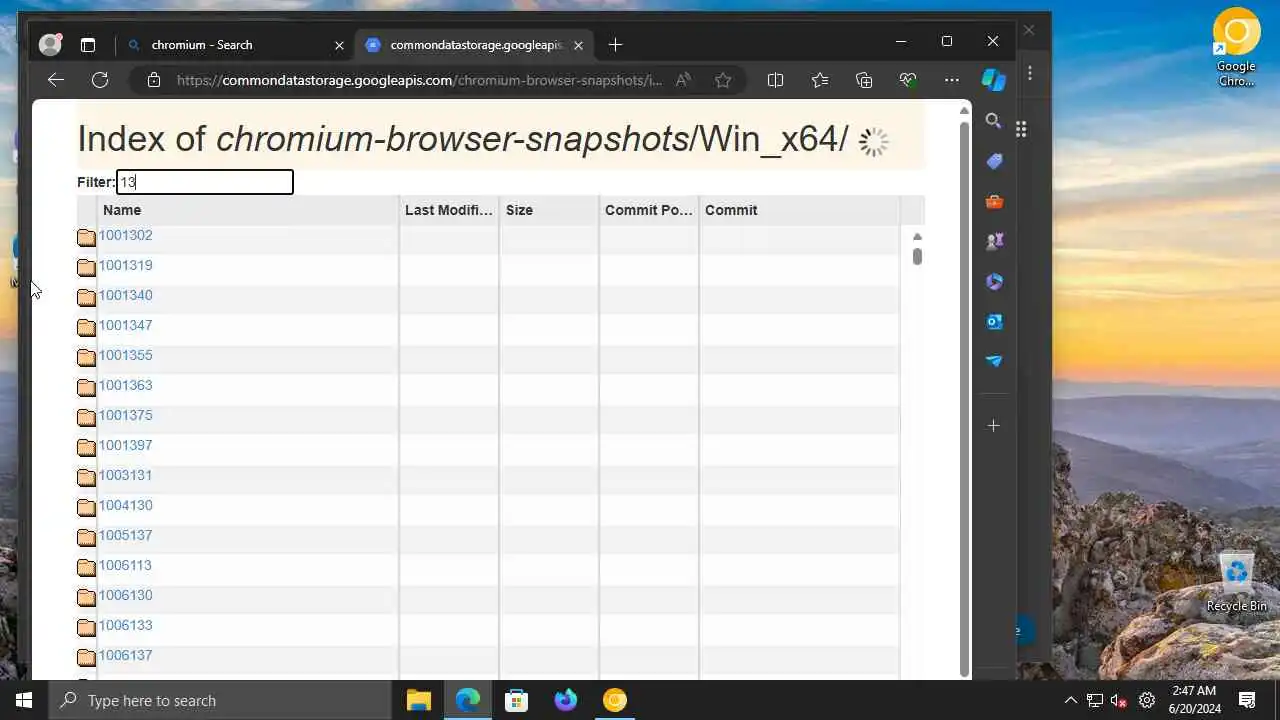Customize sidebar with plus icon
Viewport: 1280px width, 720px height.
point(993,425)
